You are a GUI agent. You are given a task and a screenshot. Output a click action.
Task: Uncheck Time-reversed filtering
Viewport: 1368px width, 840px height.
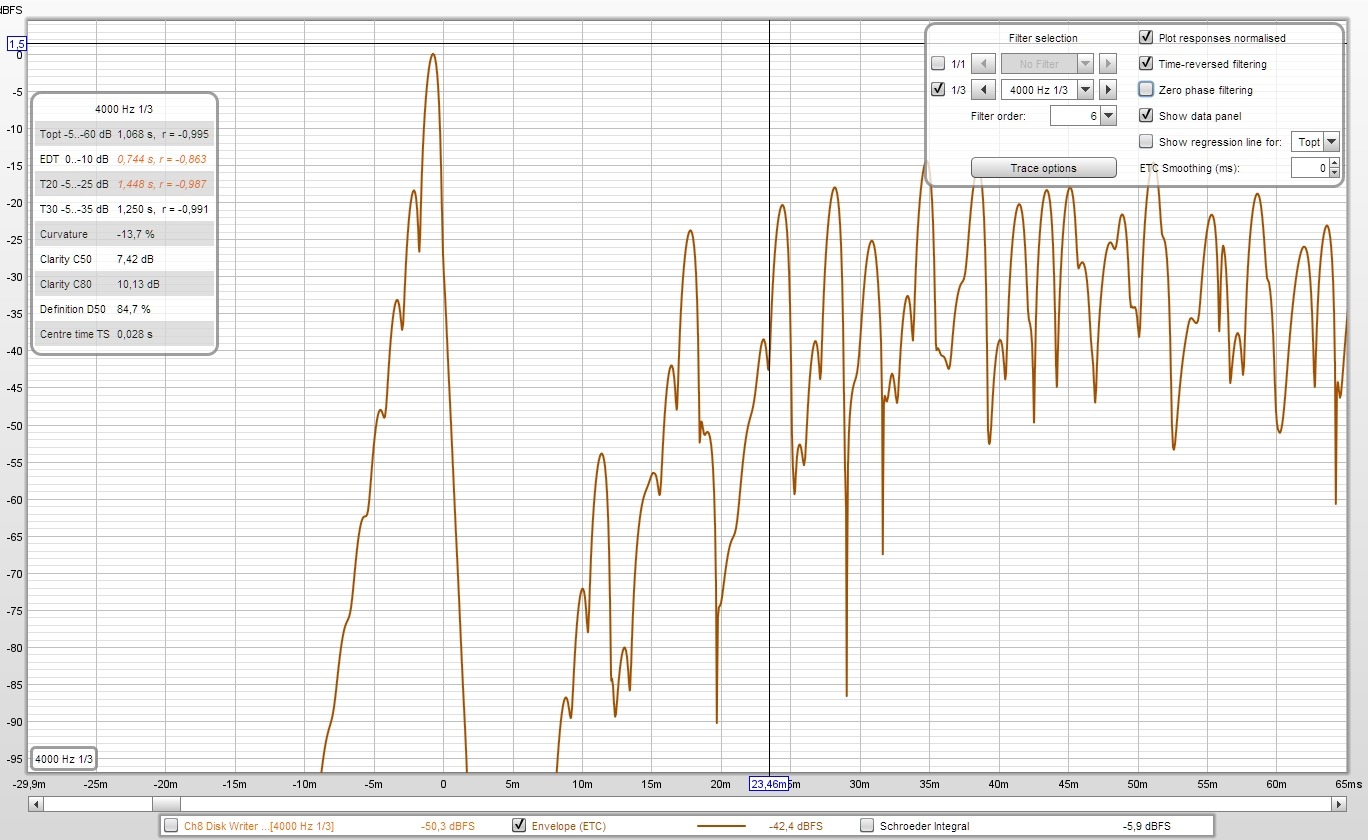(x=1146, y=64)
